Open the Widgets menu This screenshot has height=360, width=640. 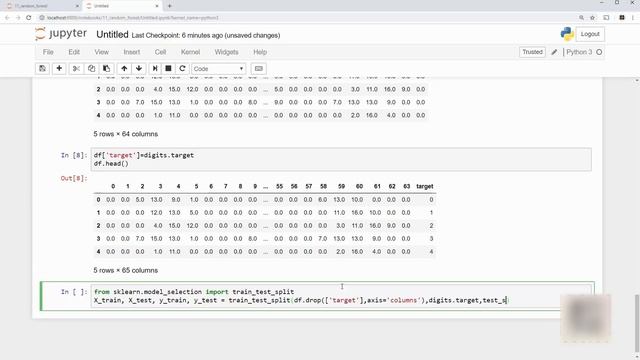click(226, 52)
